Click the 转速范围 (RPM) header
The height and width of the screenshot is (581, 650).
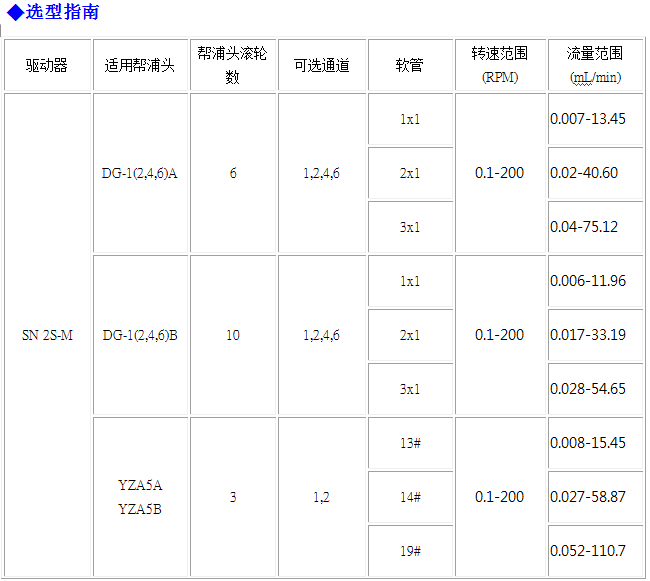500,65
